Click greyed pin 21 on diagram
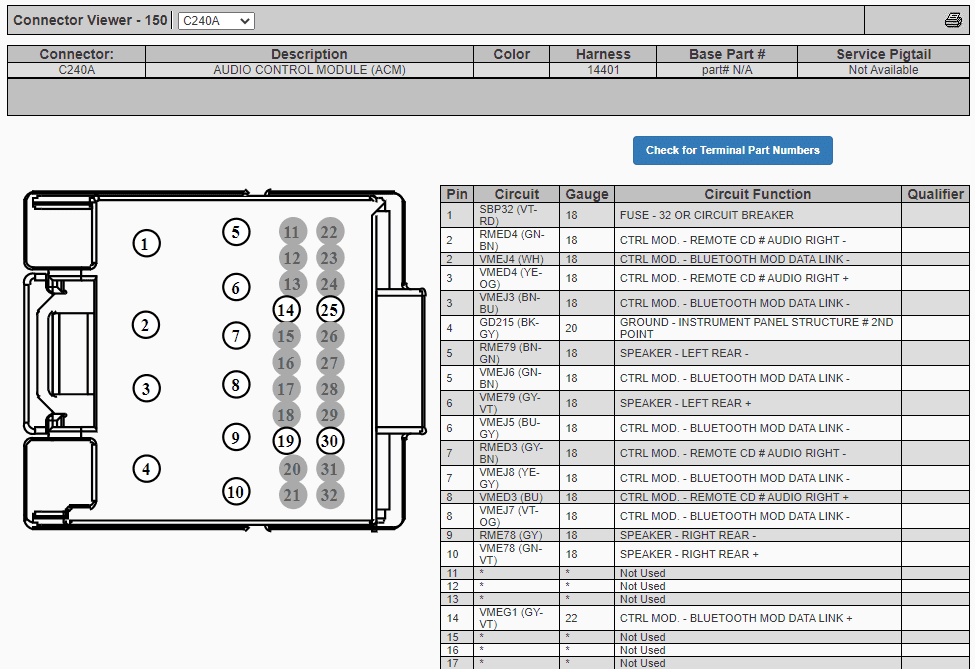This screenshot has width=975, height=669. pyautogui.click(x=292, y=495)
